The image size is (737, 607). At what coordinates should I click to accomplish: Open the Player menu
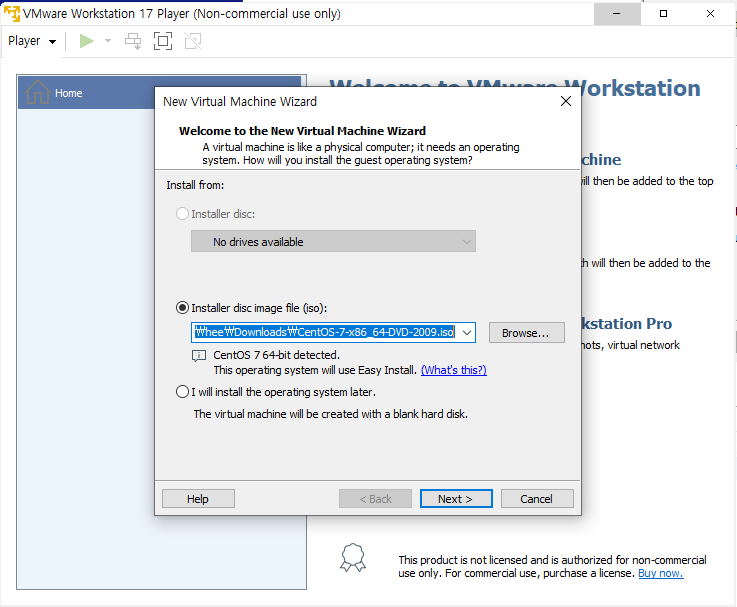(32, 41)
